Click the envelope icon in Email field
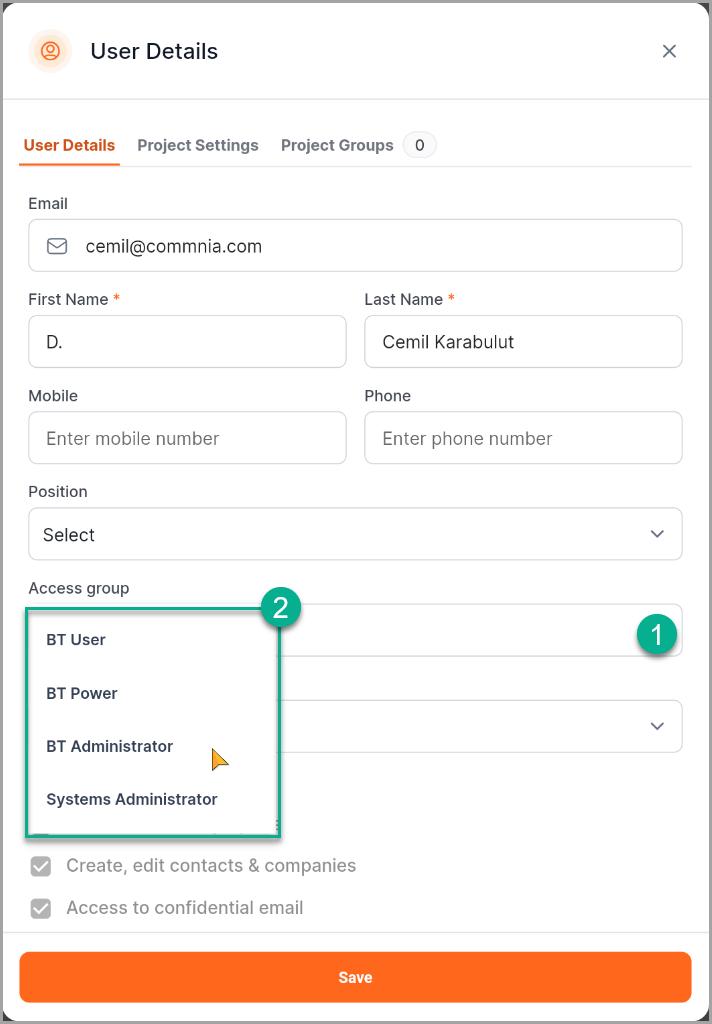The height and width of the screenshot is (1024, 712). coord(58,246)
